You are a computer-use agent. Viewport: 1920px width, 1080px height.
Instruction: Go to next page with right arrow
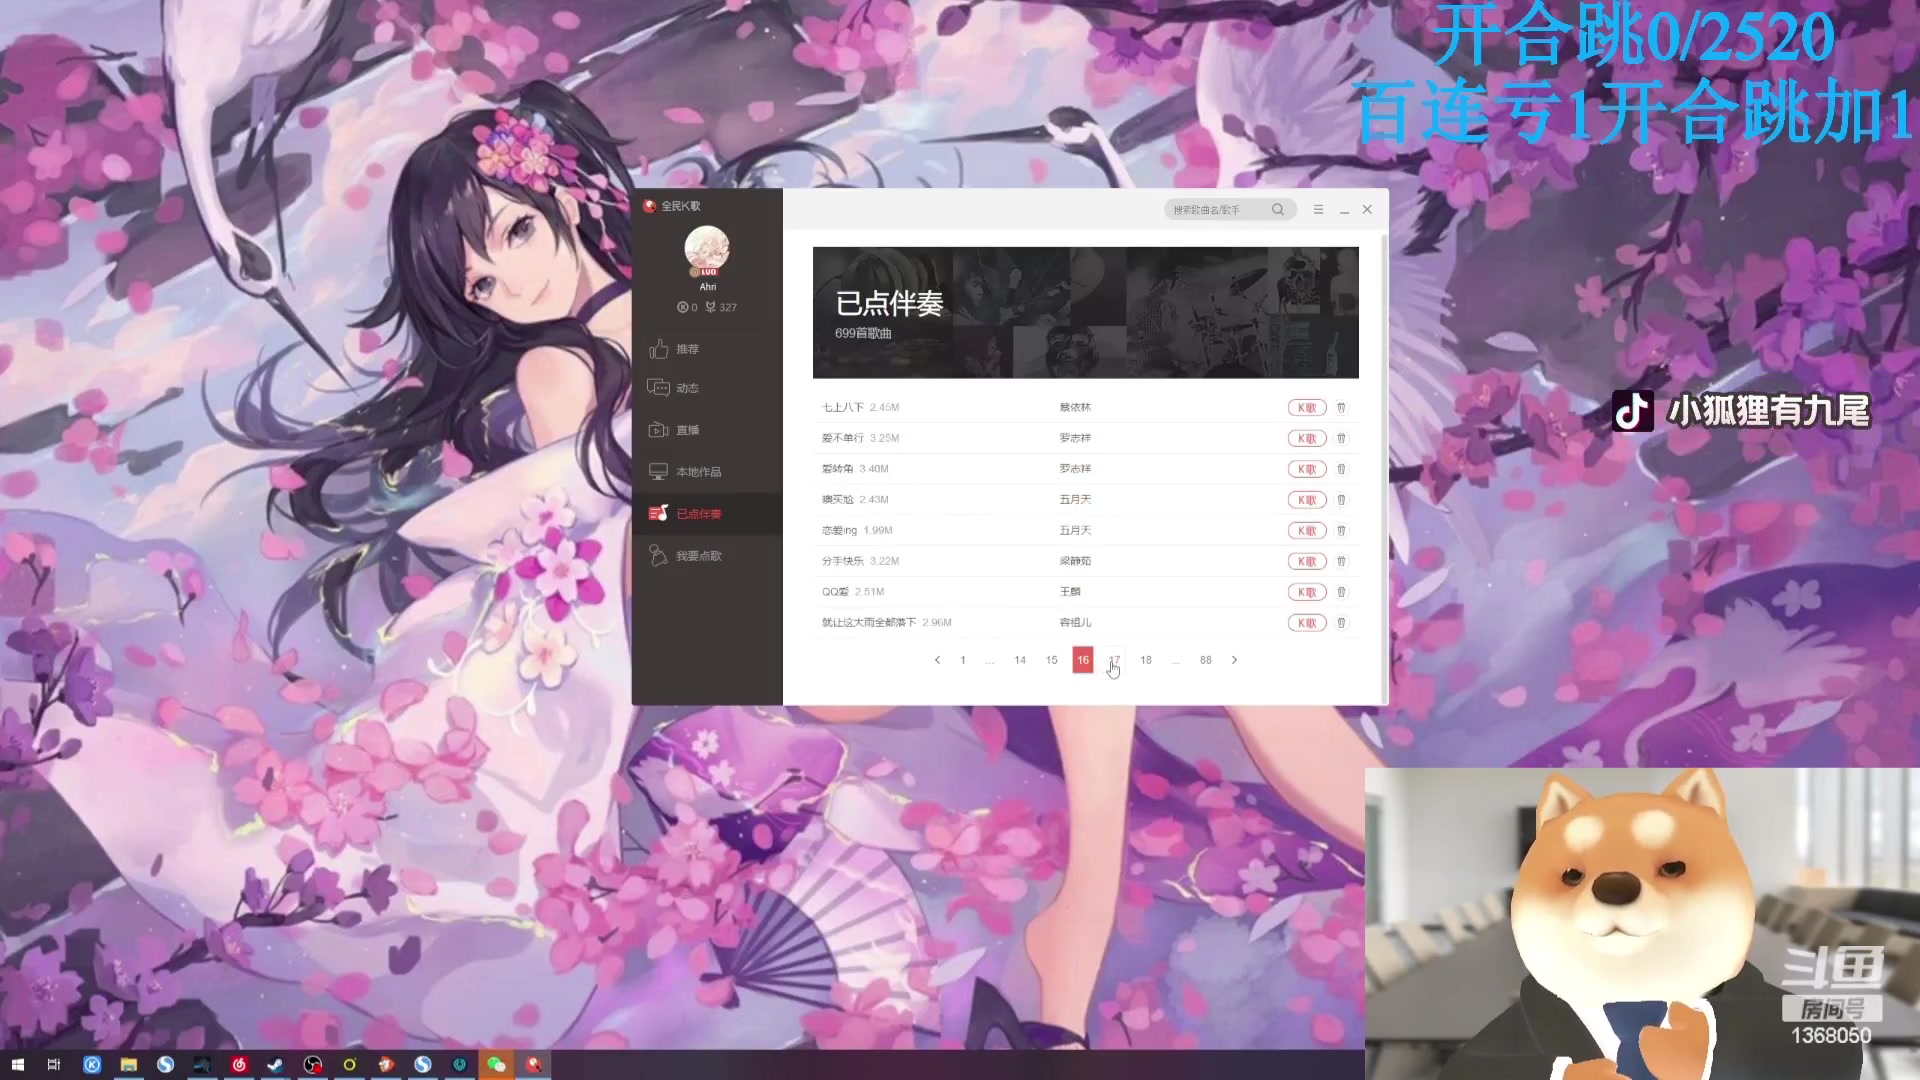1235,660
